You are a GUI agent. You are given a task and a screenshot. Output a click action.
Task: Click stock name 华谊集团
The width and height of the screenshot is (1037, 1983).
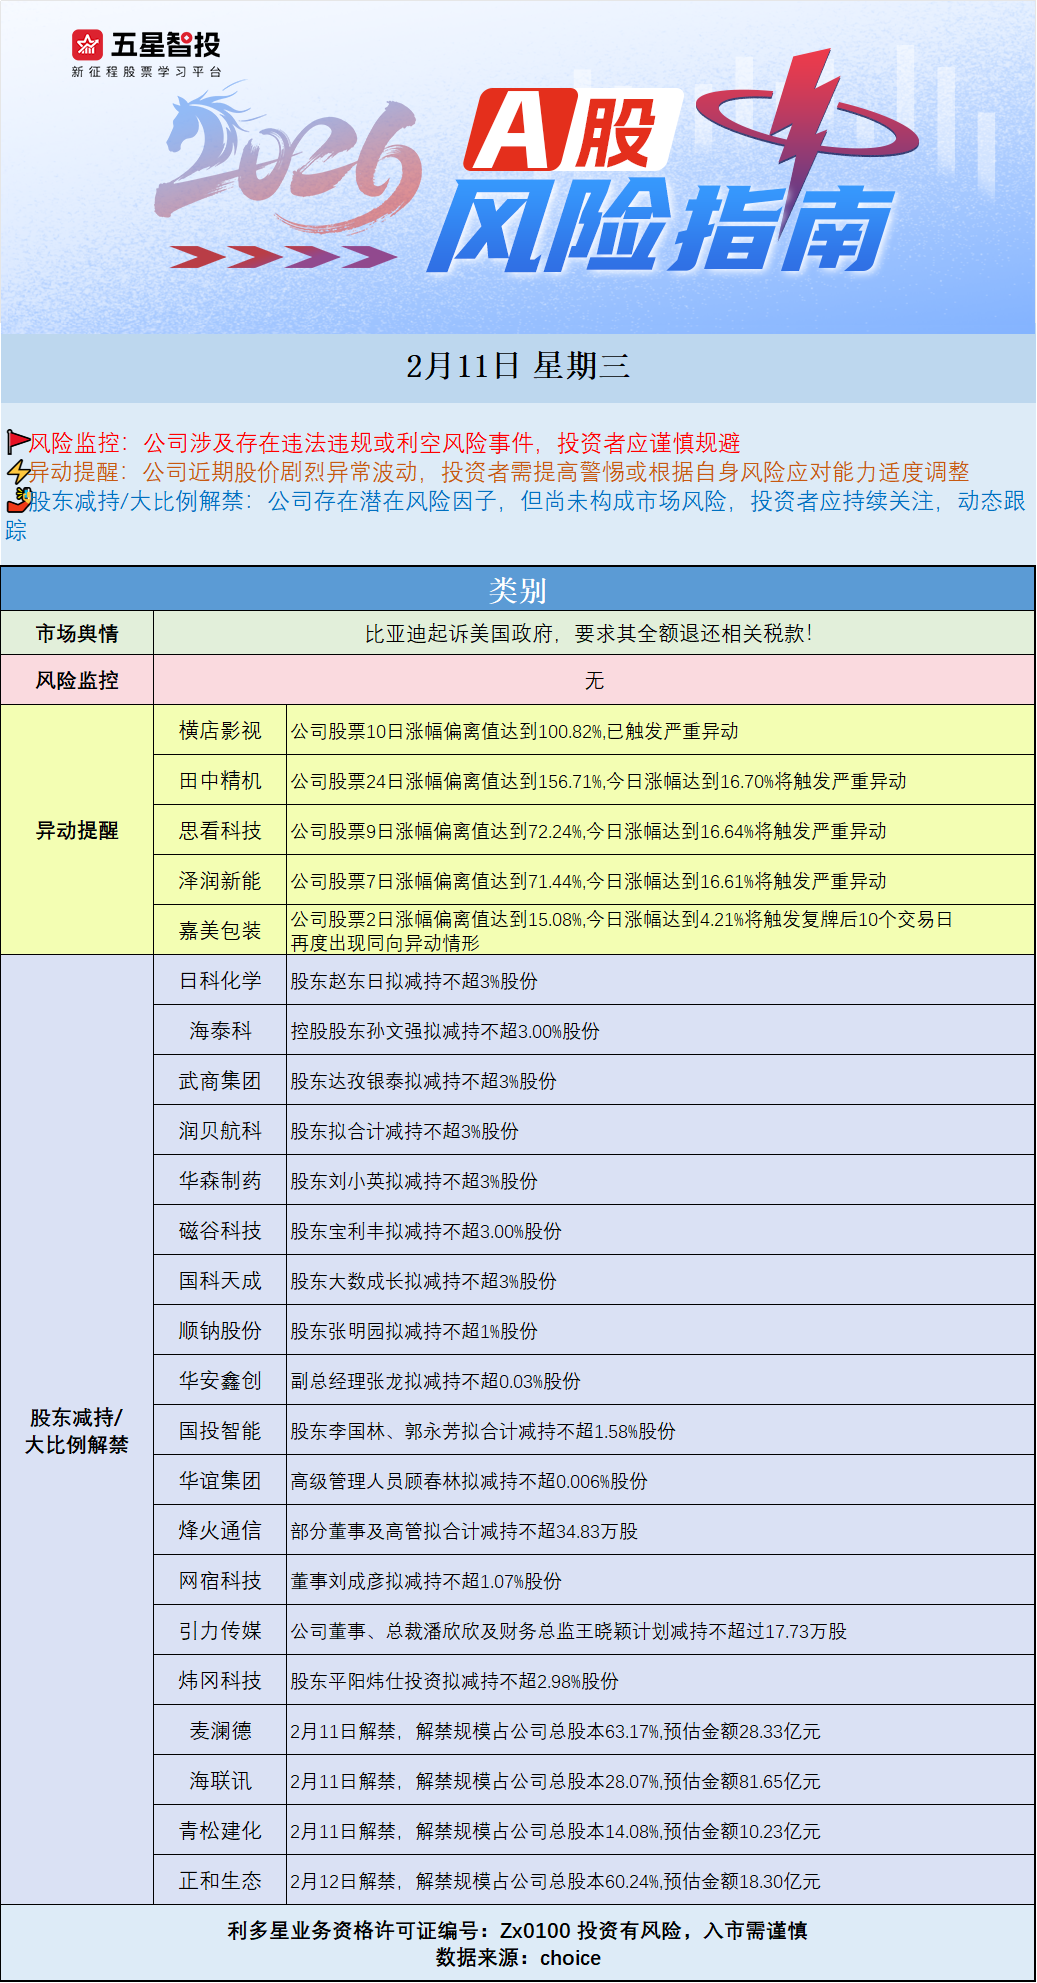click(x=220, y=1481)
